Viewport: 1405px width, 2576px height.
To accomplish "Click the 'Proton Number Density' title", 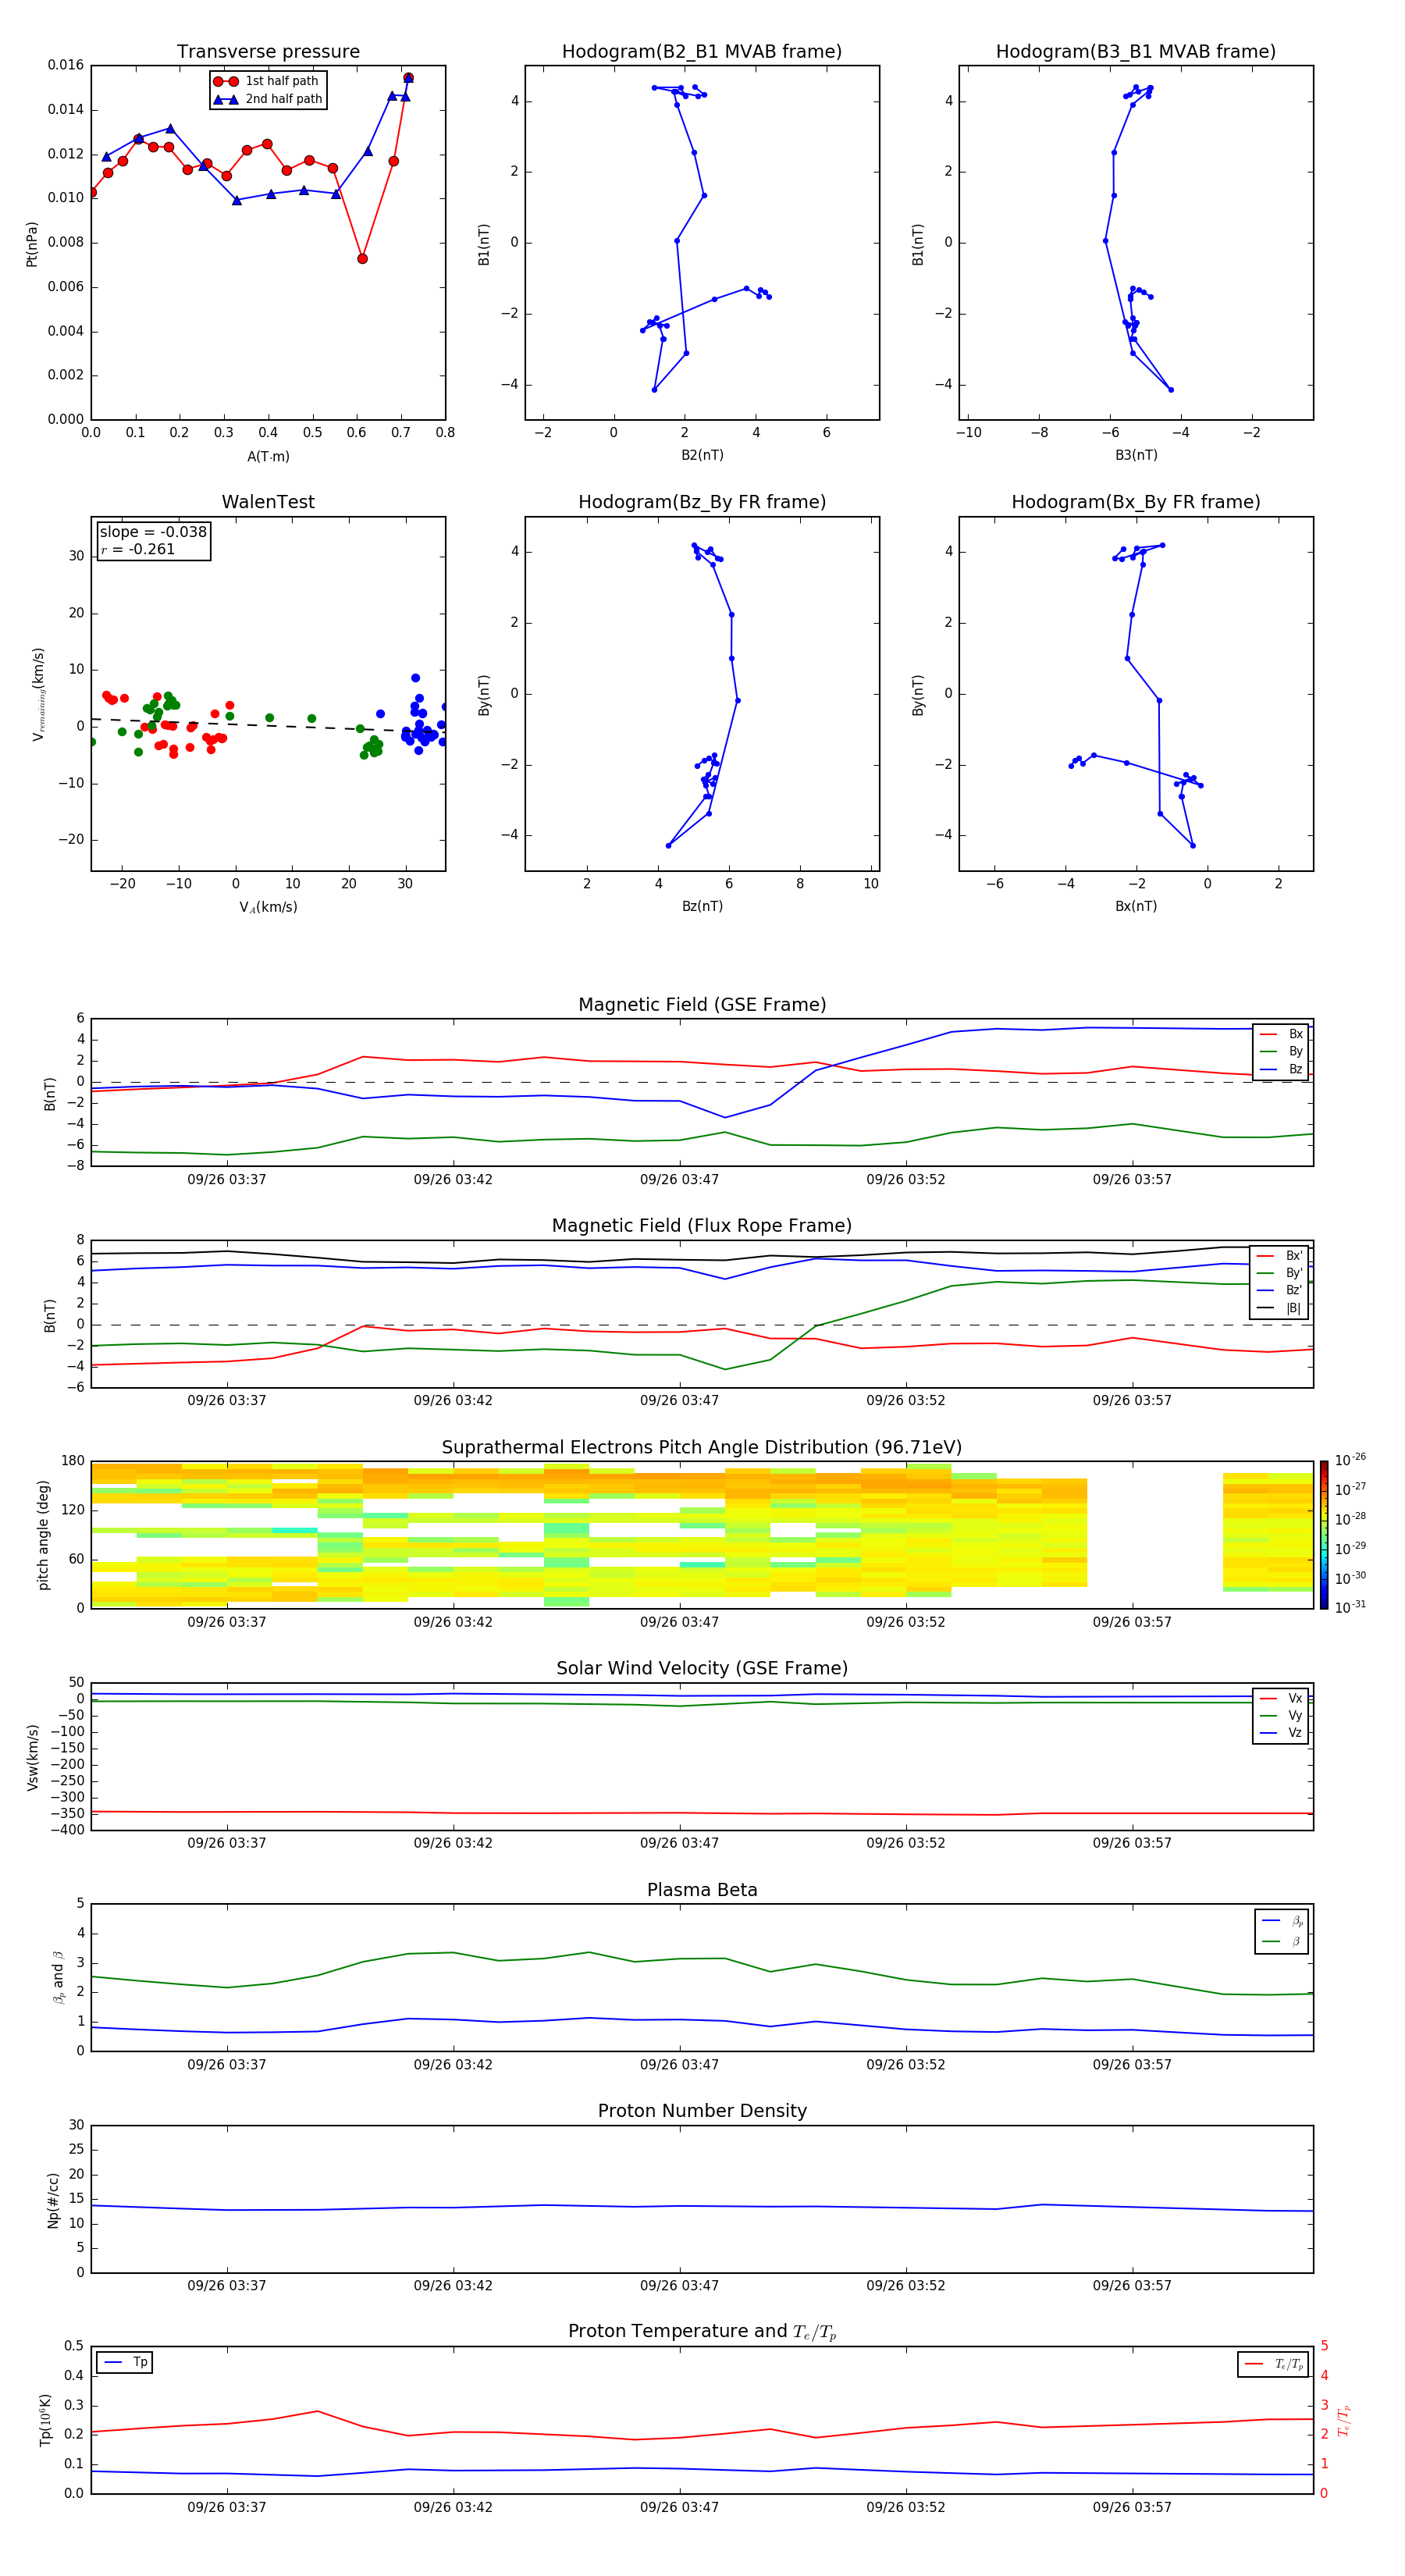I will 702,2111.
